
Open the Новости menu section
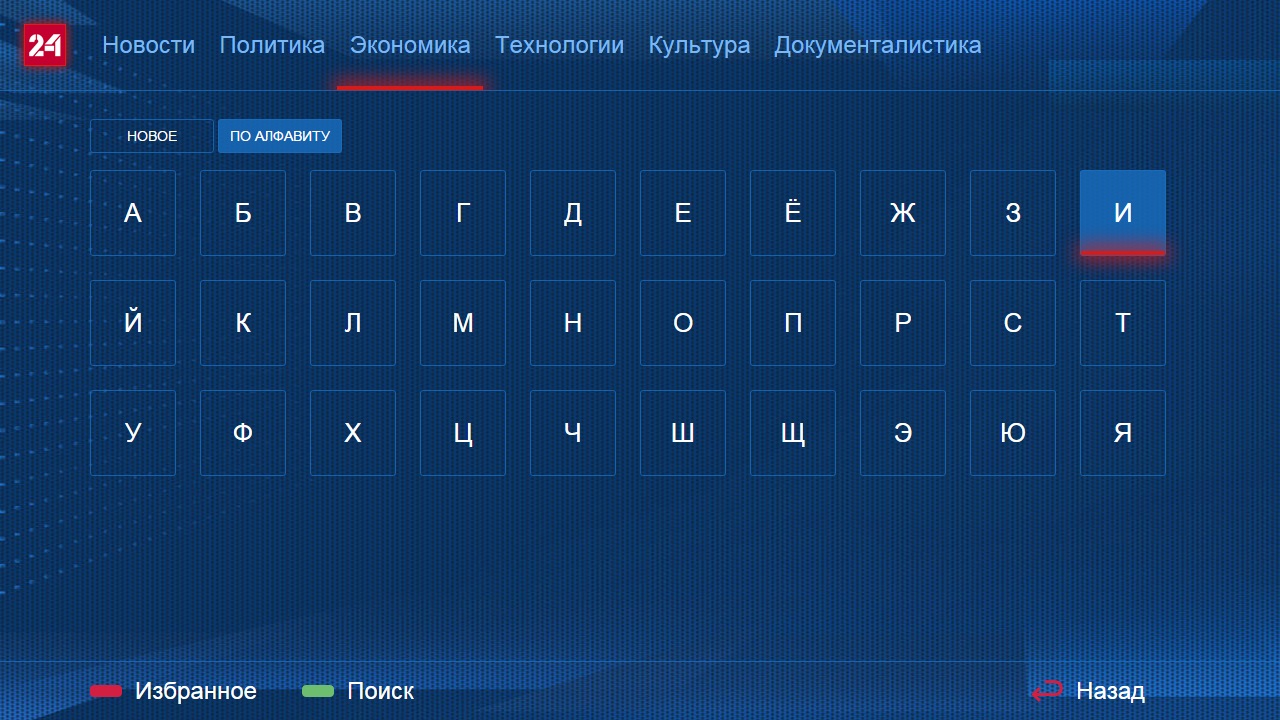tap(148, 45)
